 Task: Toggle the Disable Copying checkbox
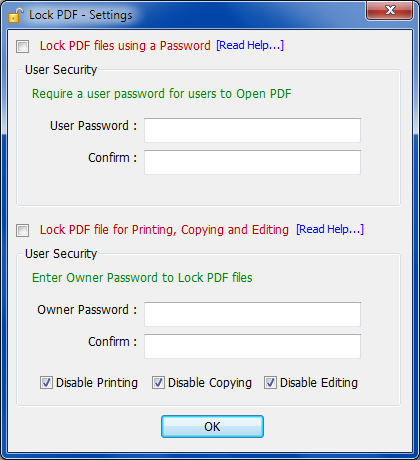pos(158,383)
